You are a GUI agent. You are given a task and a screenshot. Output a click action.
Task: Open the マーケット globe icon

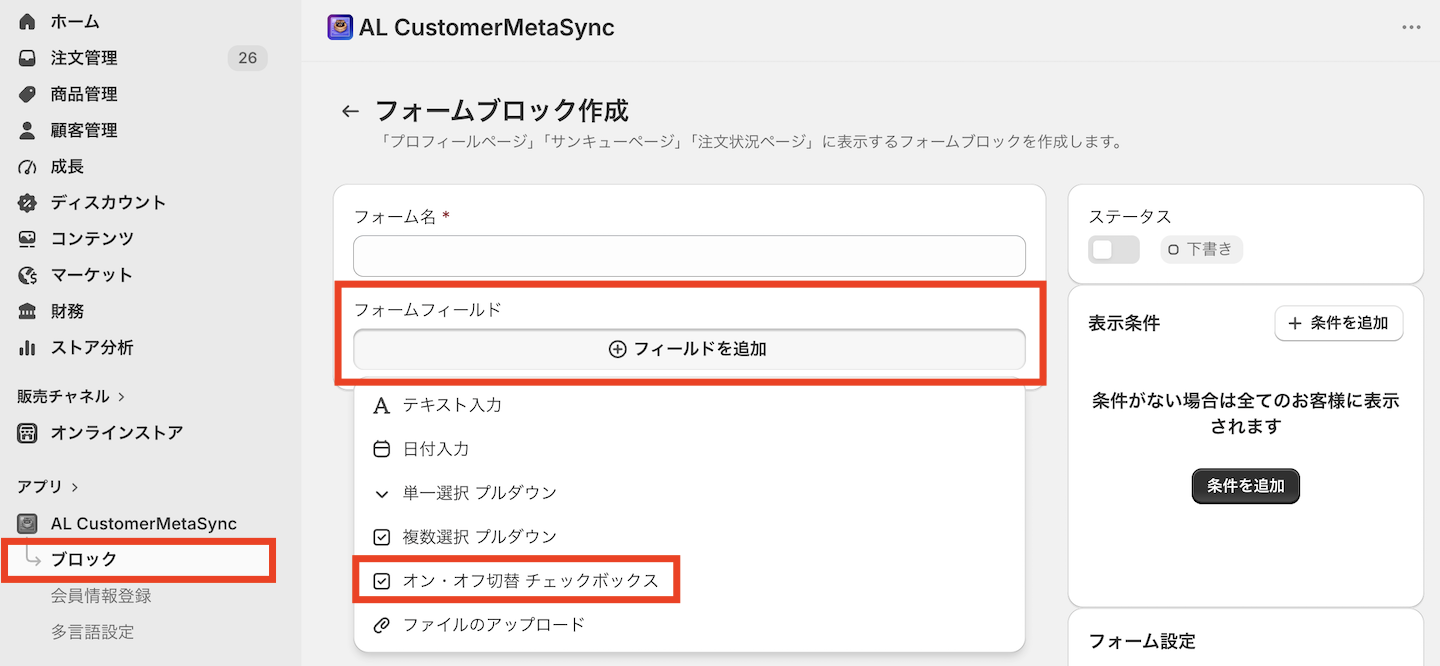tap(28, 275)
